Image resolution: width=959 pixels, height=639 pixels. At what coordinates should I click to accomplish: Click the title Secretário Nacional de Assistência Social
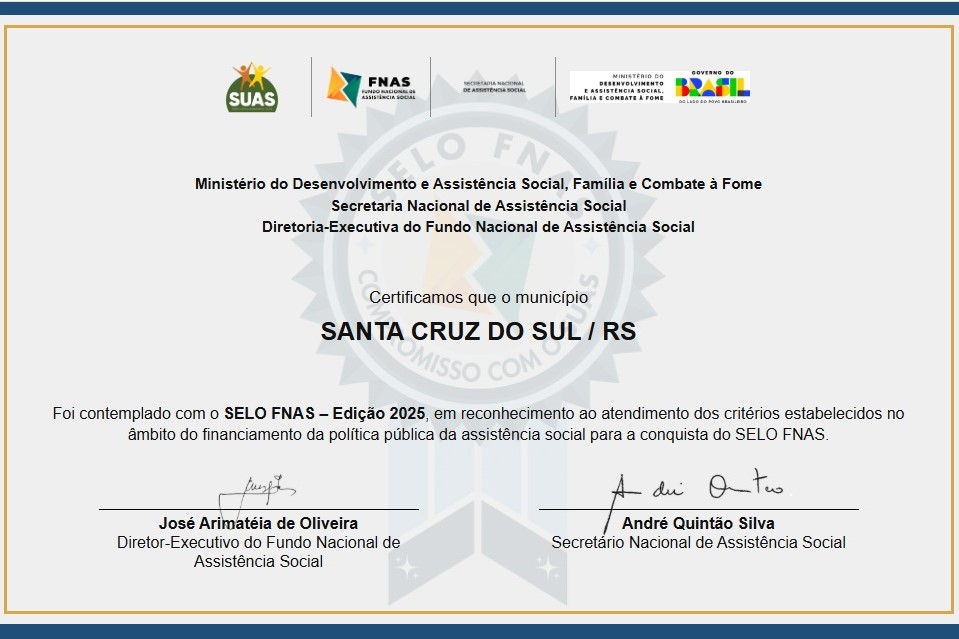[x=698, y=542]
